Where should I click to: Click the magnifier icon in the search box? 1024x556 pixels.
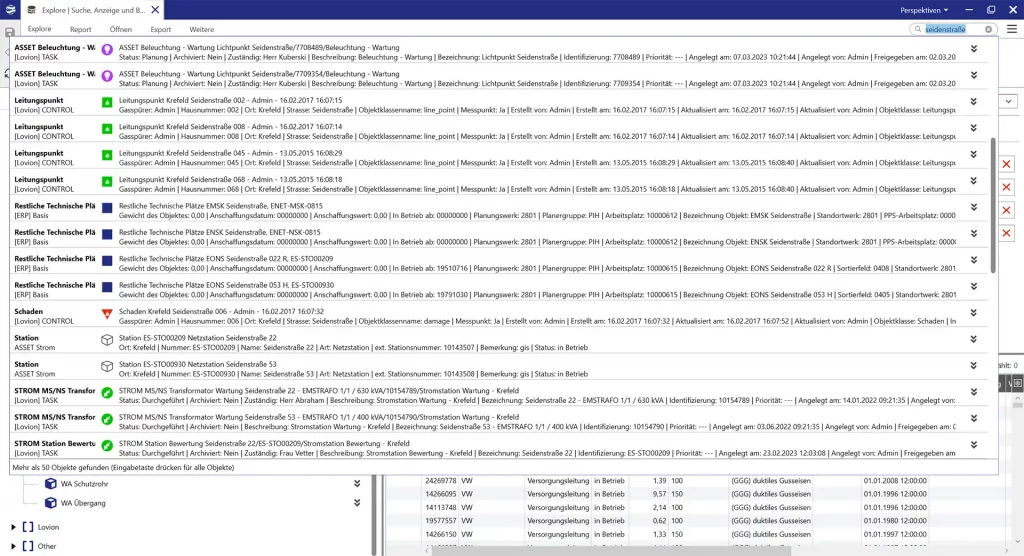(x=918, y=30)
